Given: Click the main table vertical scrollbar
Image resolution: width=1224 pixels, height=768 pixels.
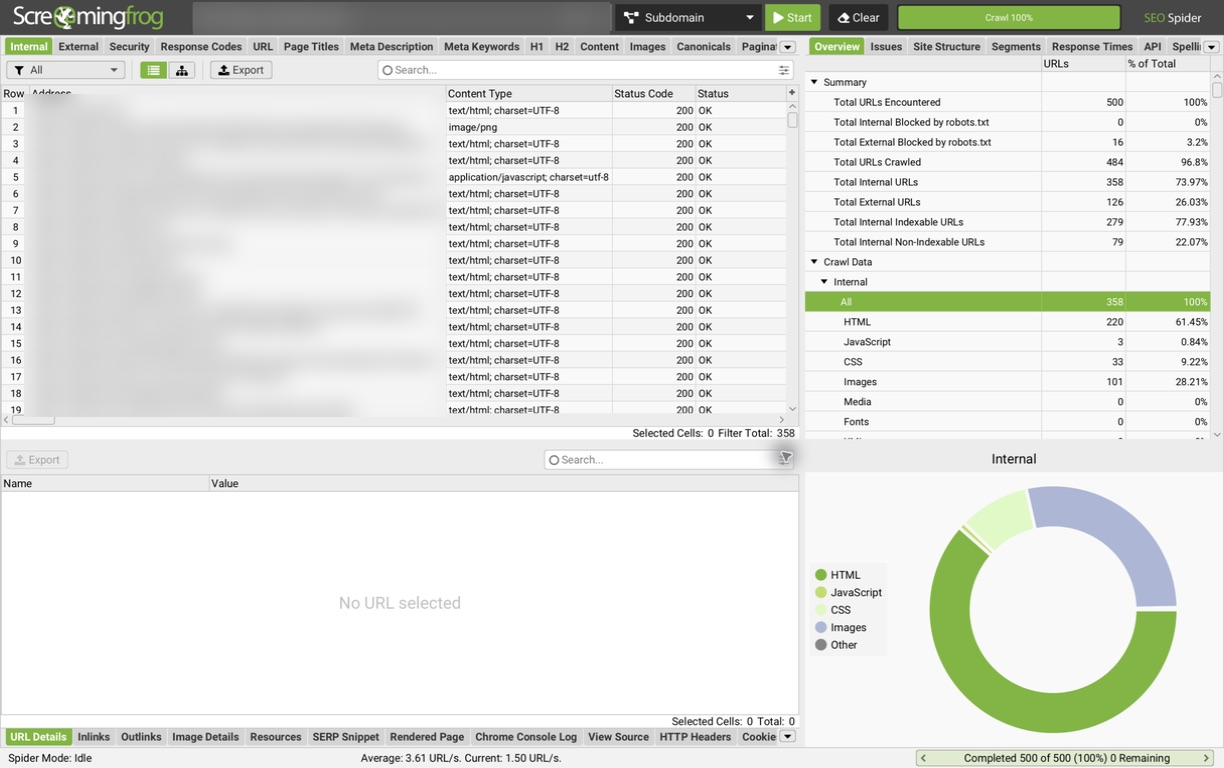Looking at the screenshot, I should pyautogui.click(x=792, y=120).
